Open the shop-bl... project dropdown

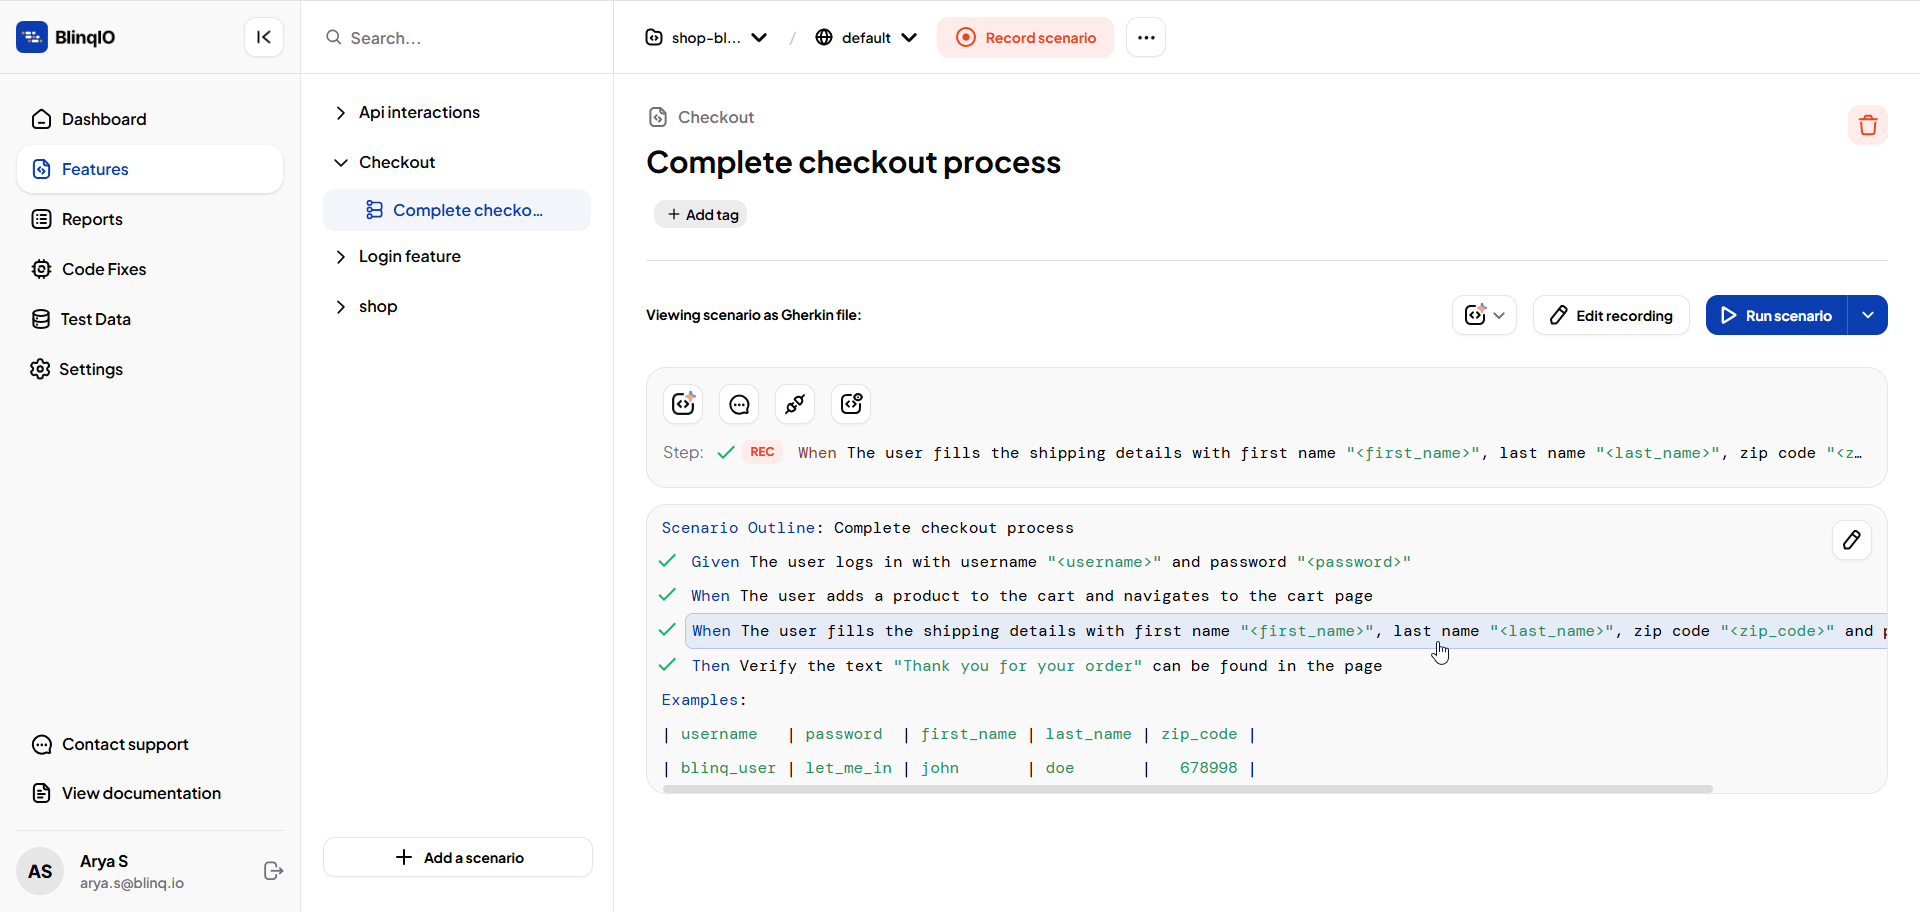click(x=706, y=38)
